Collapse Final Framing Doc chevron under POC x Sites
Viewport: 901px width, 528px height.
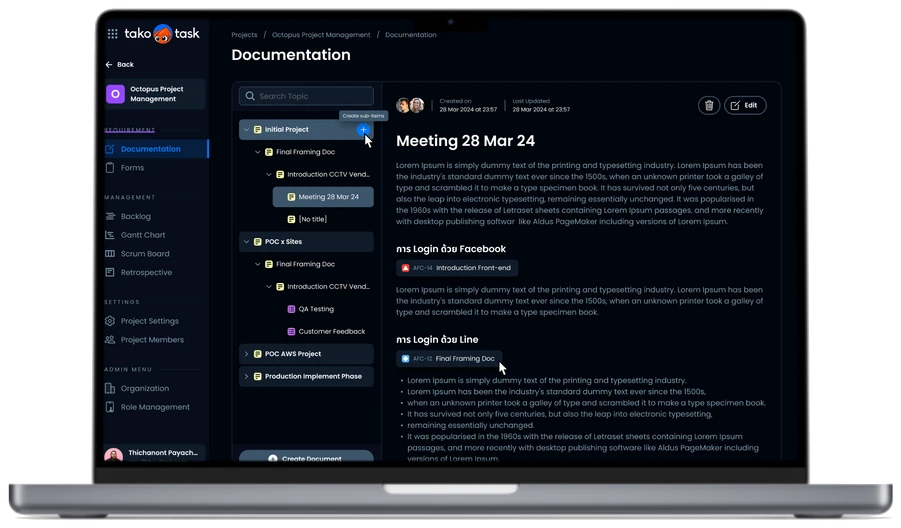coord(257,264)
